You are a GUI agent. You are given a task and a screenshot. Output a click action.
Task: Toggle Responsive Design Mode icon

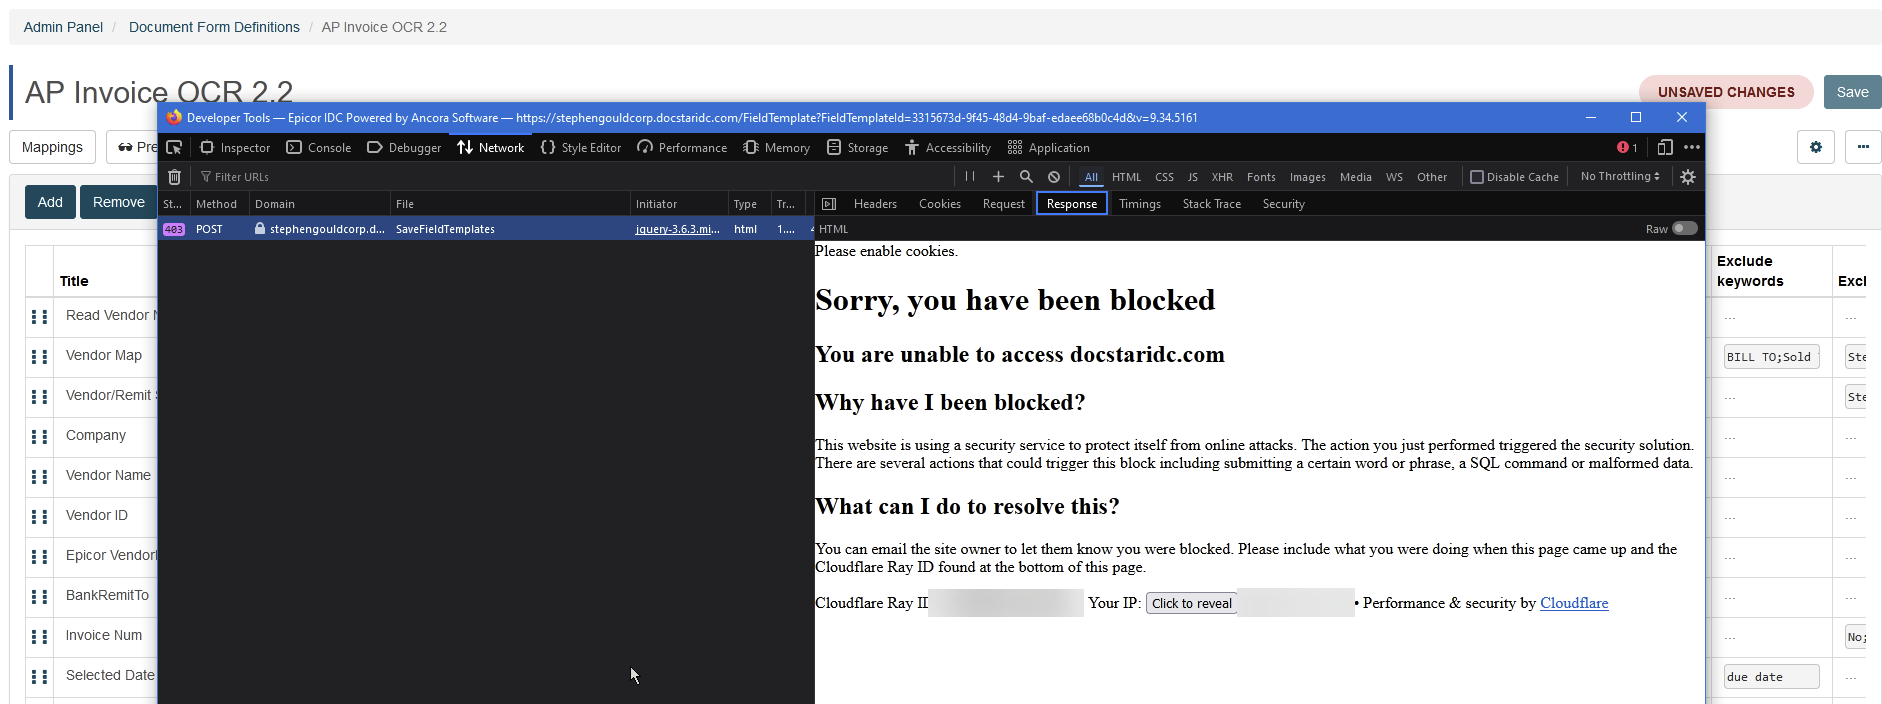(1665, 148)
